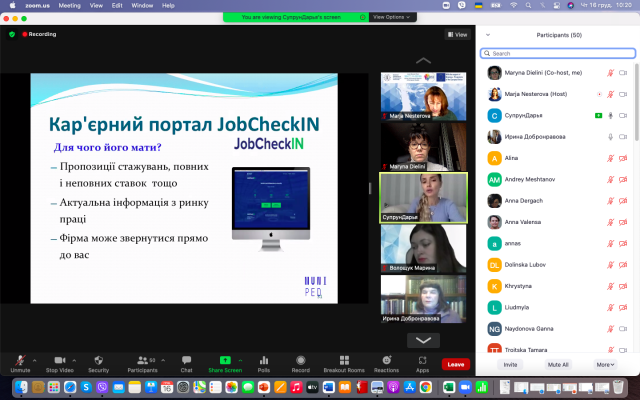
Task: Click the green Share Screen button
Action: coord(225,364)
